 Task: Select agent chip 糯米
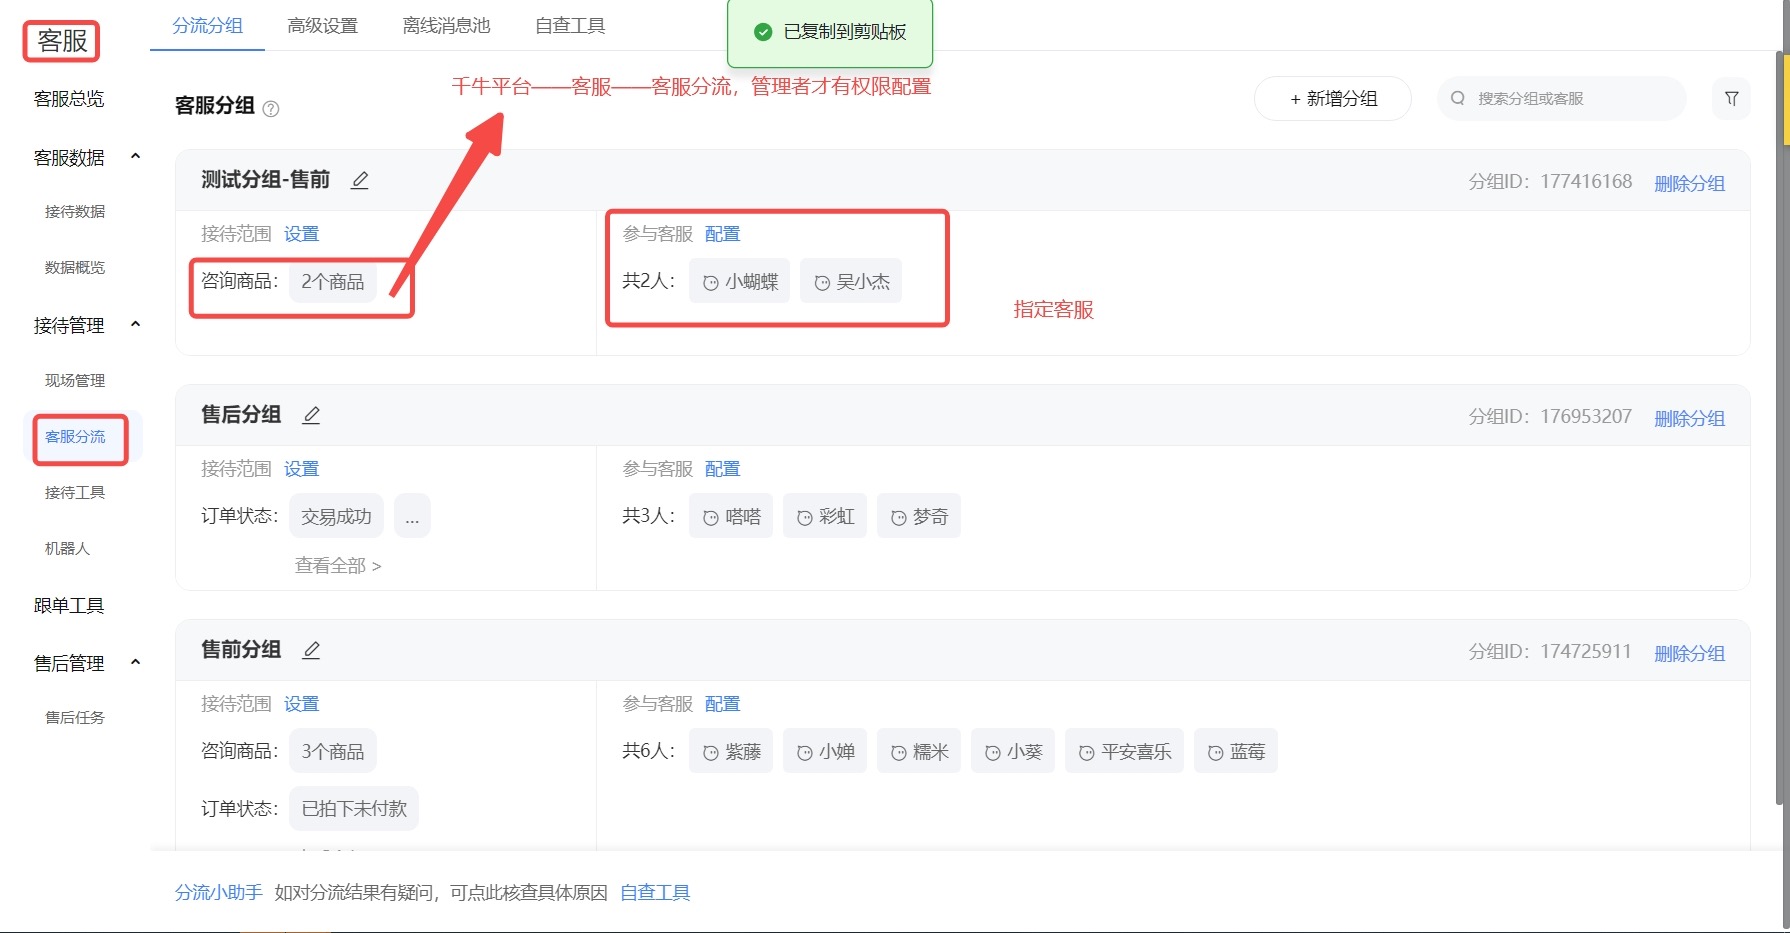point(919,751)
